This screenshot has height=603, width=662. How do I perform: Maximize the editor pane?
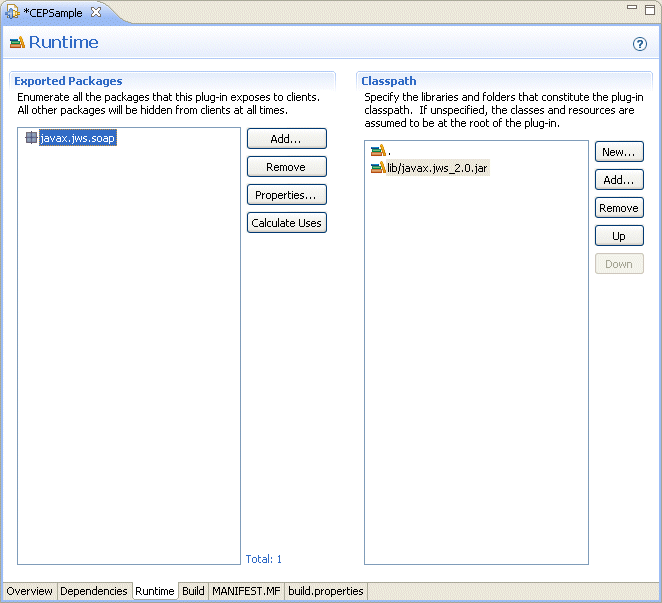pos(650,10)
